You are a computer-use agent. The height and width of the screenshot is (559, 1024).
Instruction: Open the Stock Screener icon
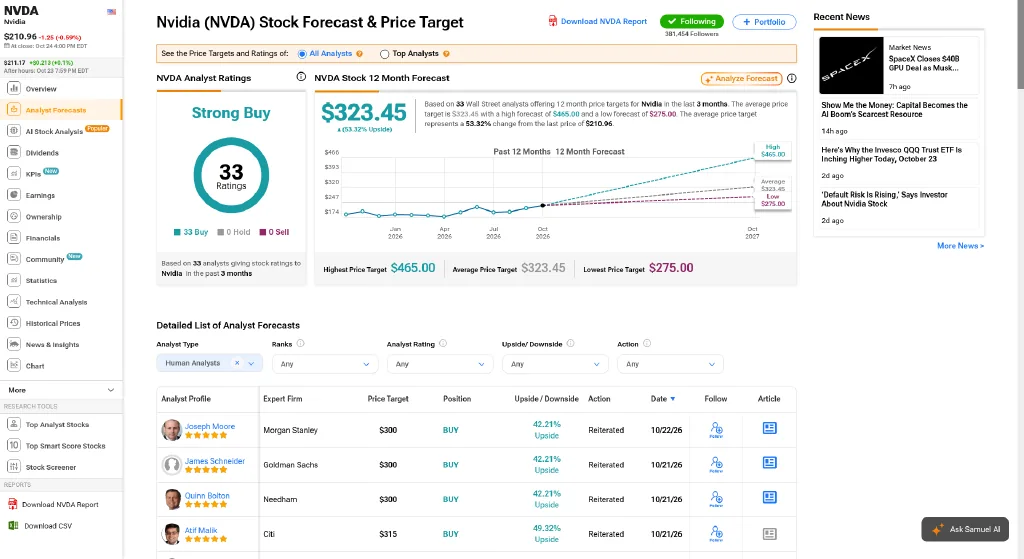13,467
